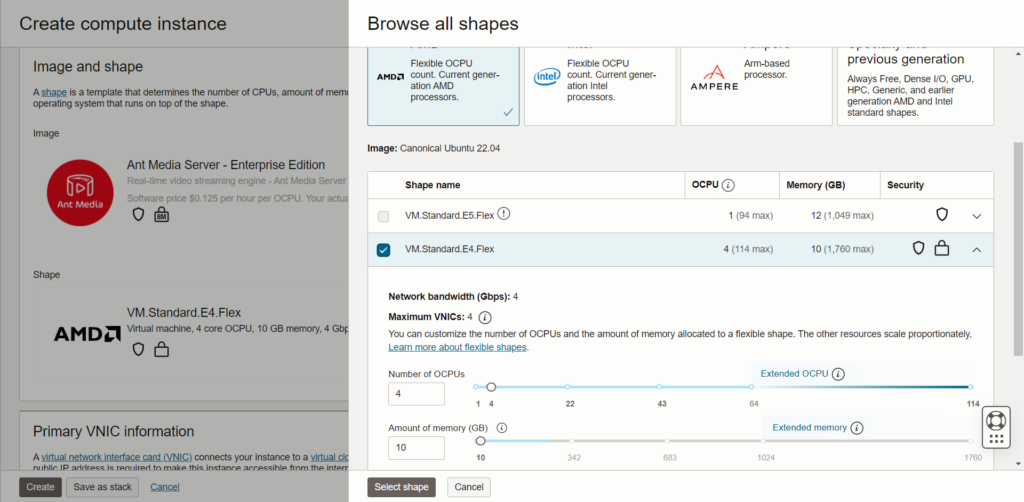
Task: Expand the VM.Standard.E5.Flex row details
Action: point(977,216)
